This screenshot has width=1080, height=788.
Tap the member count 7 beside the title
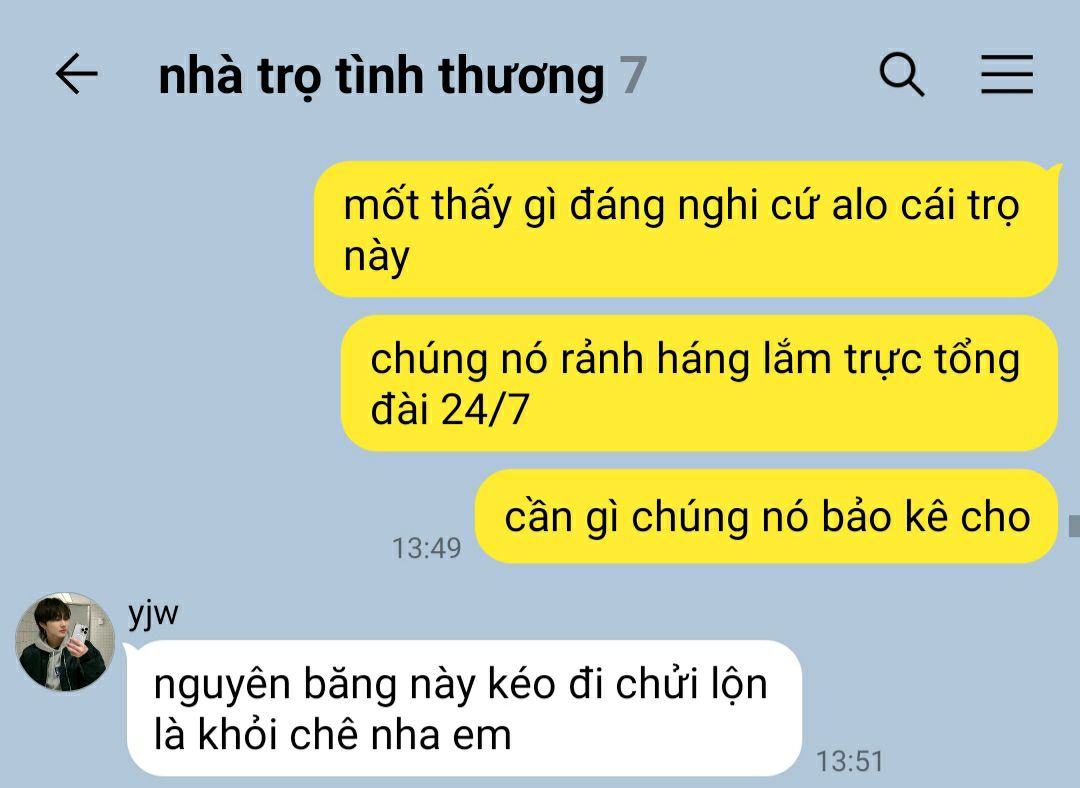633,74
